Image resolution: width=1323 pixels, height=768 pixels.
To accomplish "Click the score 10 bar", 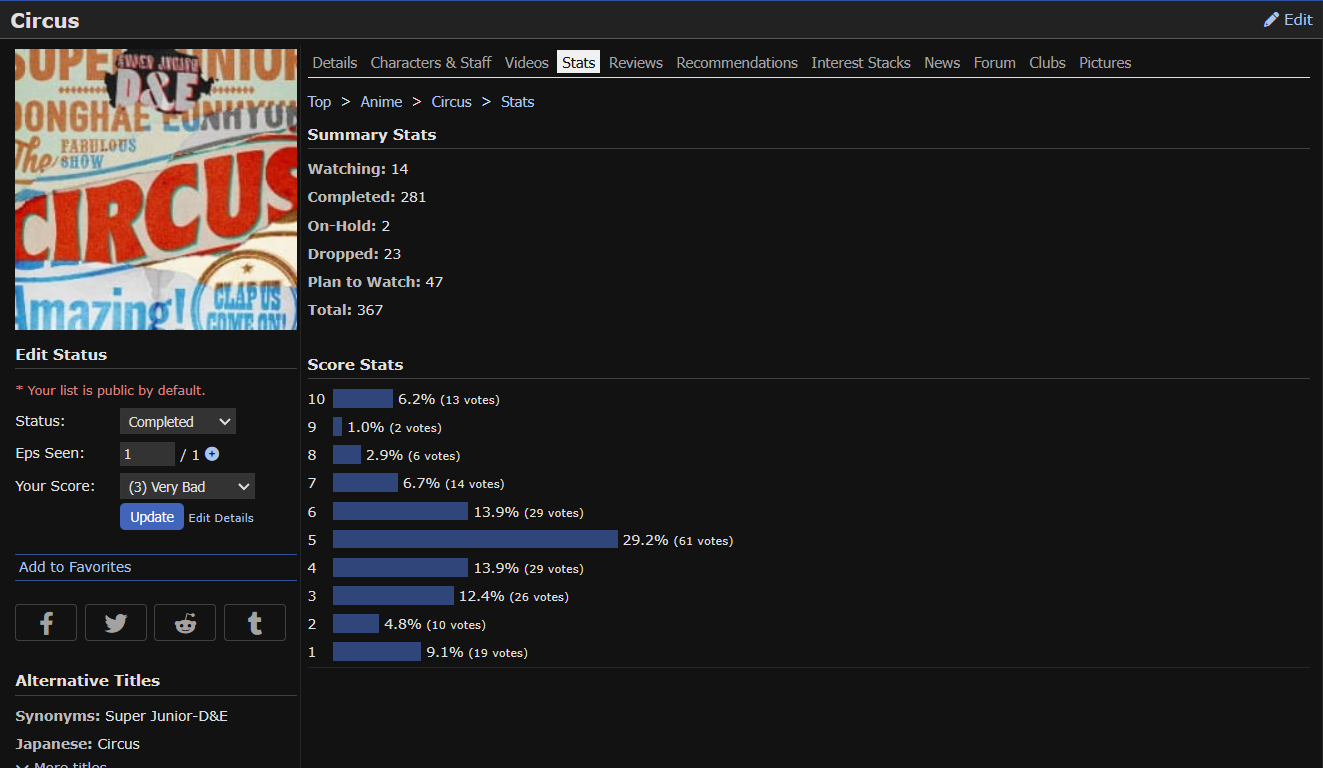I will (x=363, y=399).
